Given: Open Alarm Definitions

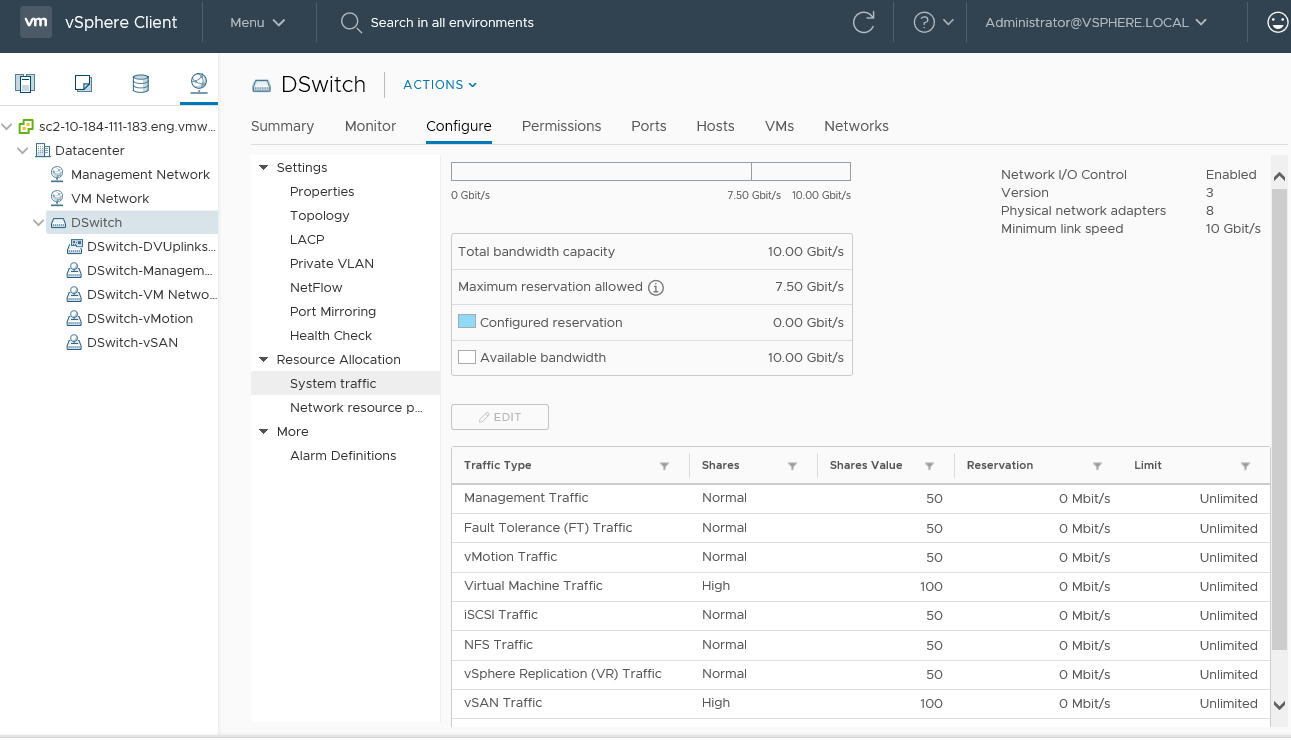Looking at the screenshot, I should [x=343, y=456].
